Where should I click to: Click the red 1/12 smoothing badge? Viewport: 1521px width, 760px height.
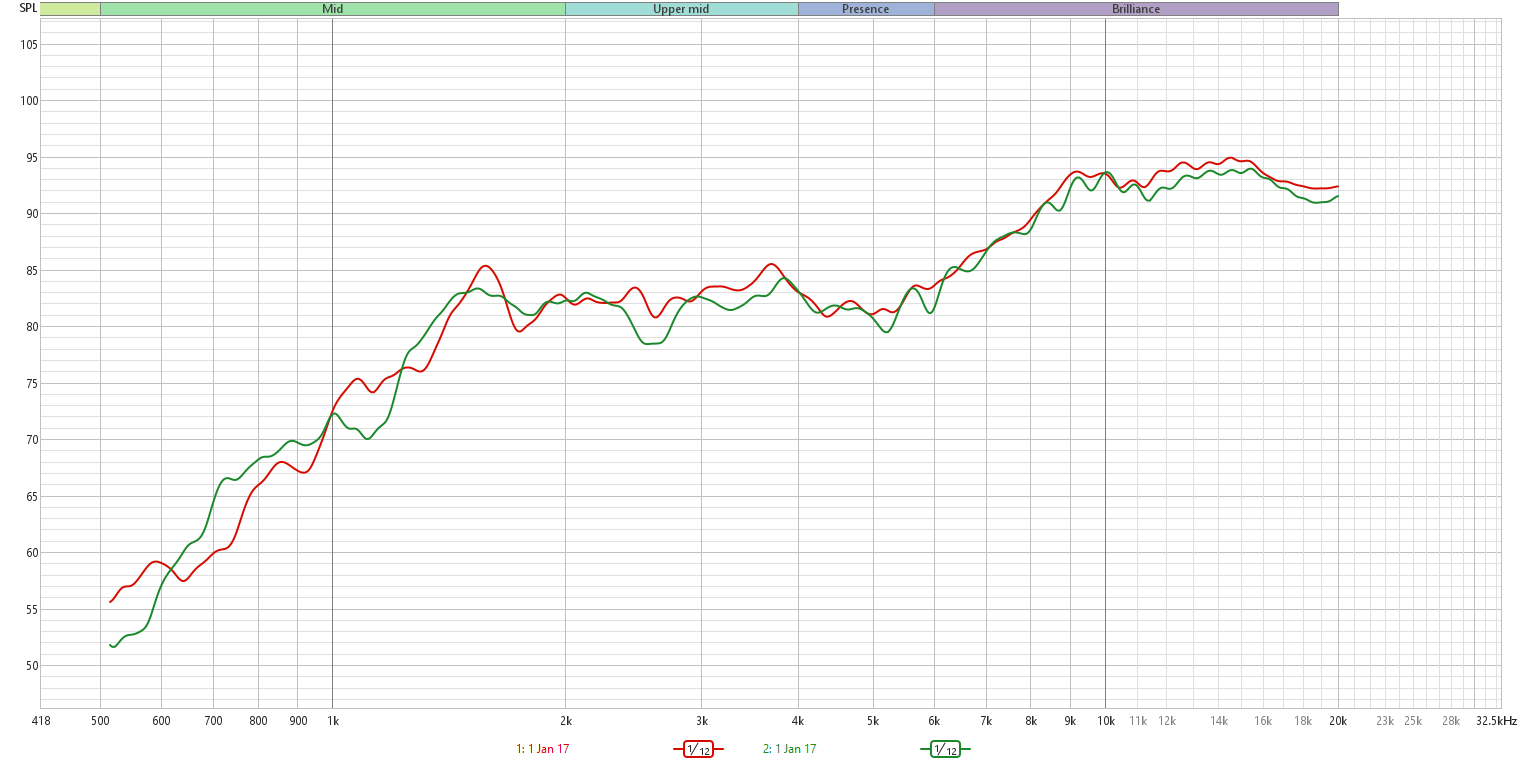(698, 749)
